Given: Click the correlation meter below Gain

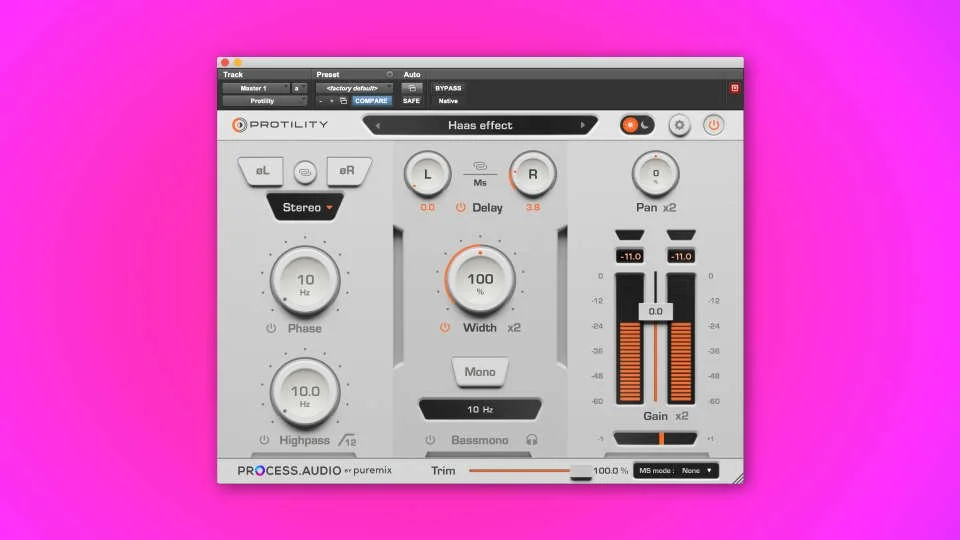Looking at the screenshot, I should click(655, 438).
